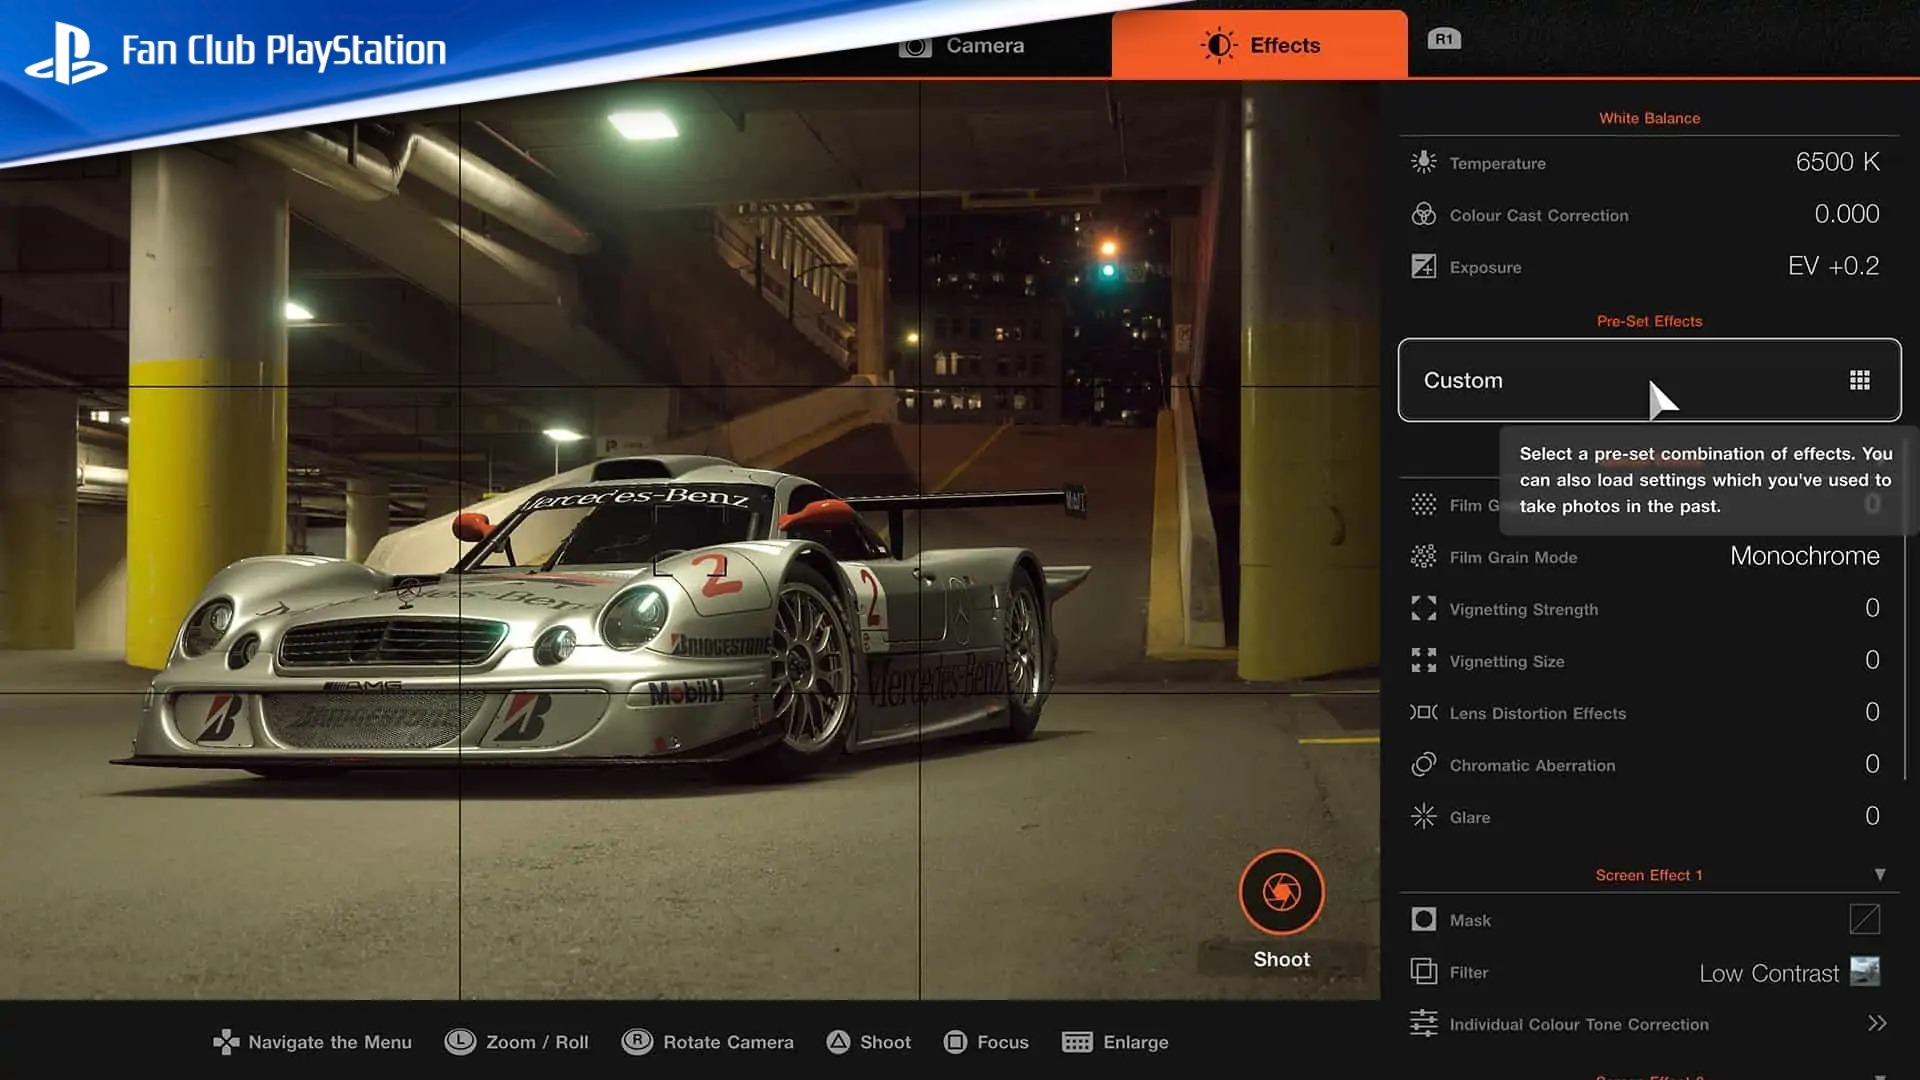Click the R1 shoulder button indicator

(x=1443, y=39)
